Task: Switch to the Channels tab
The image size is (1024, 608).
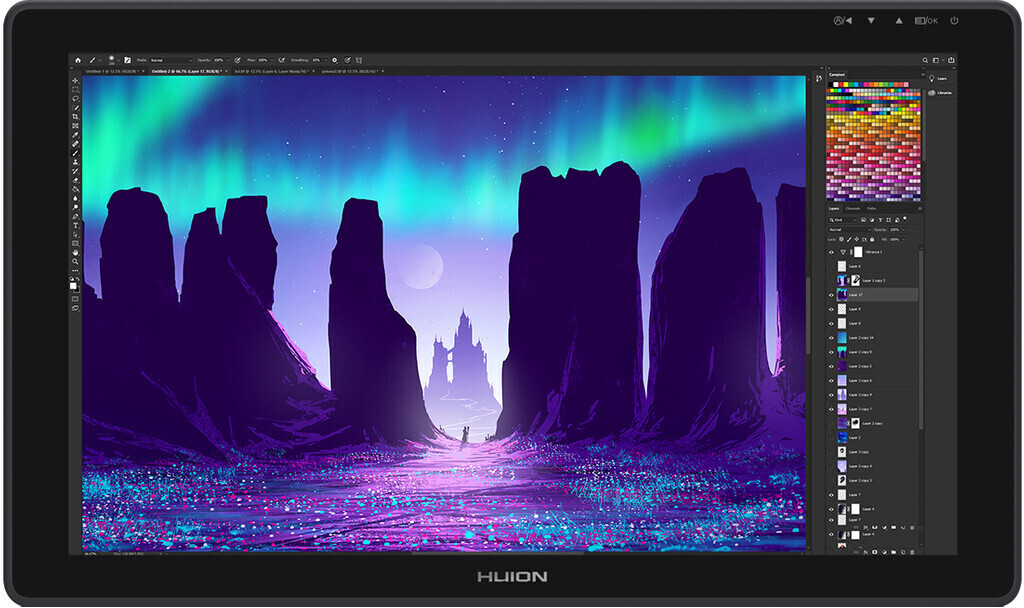Action: [x=853, y=208]
